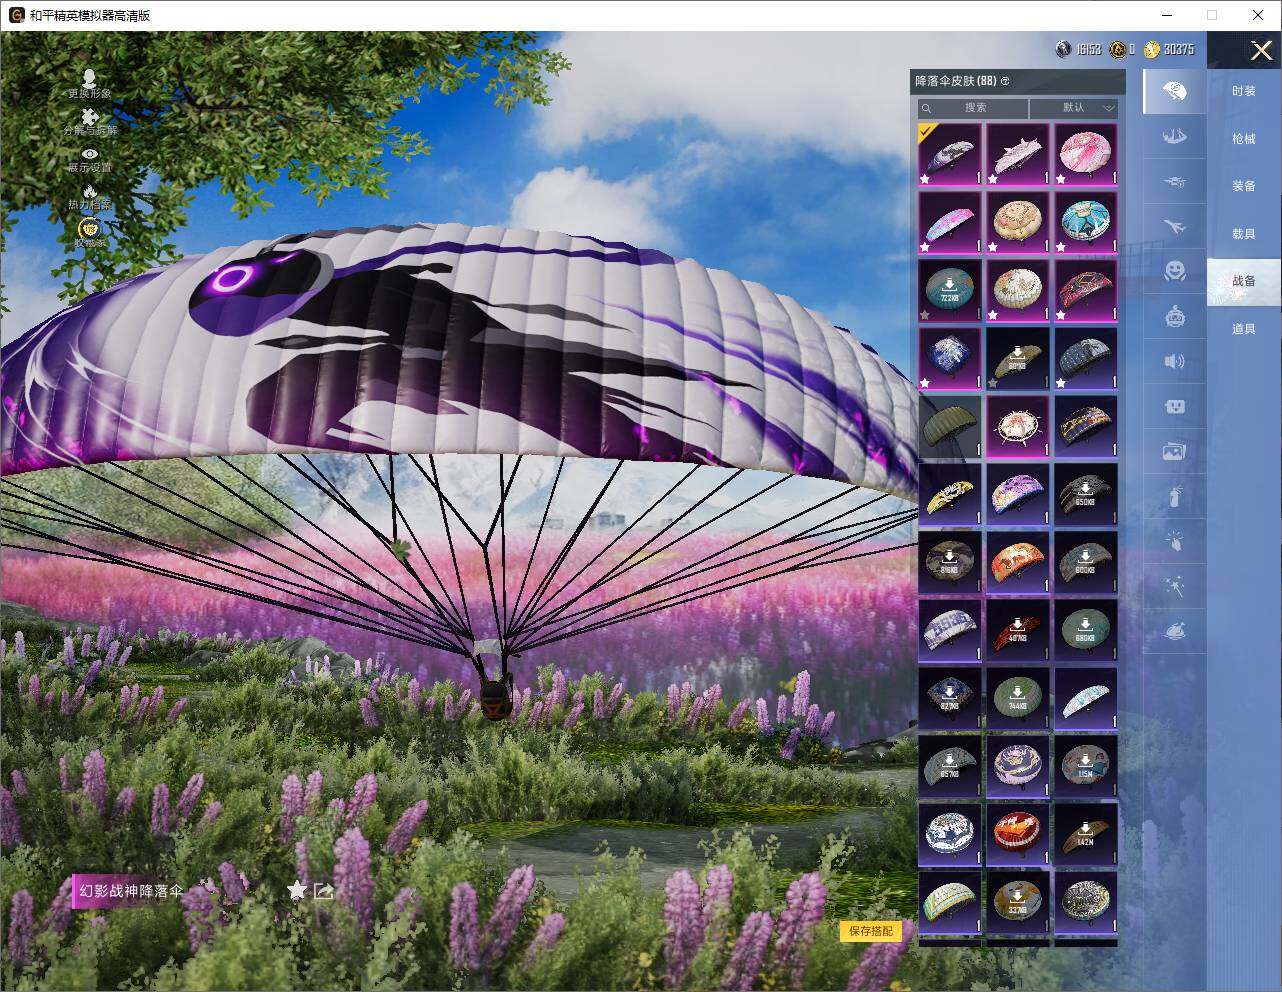Switch to the 时装 tab
This screenshot has width=1282, height=992.
(1244, 91)
